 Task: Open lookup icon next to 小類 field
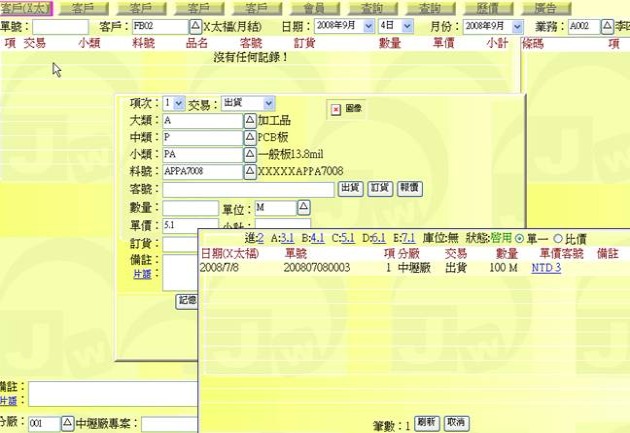[x=250, y=155]
